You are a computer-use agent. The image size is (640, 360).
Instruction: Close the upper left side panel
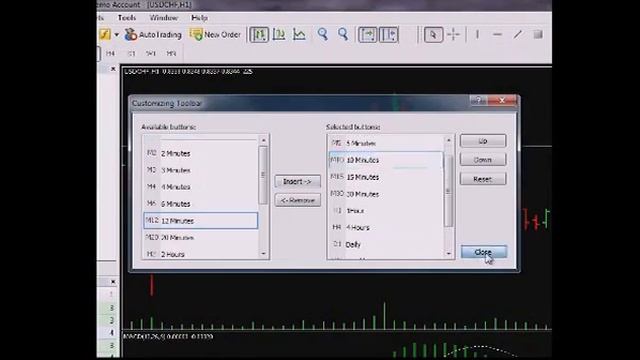click(113, 69)
